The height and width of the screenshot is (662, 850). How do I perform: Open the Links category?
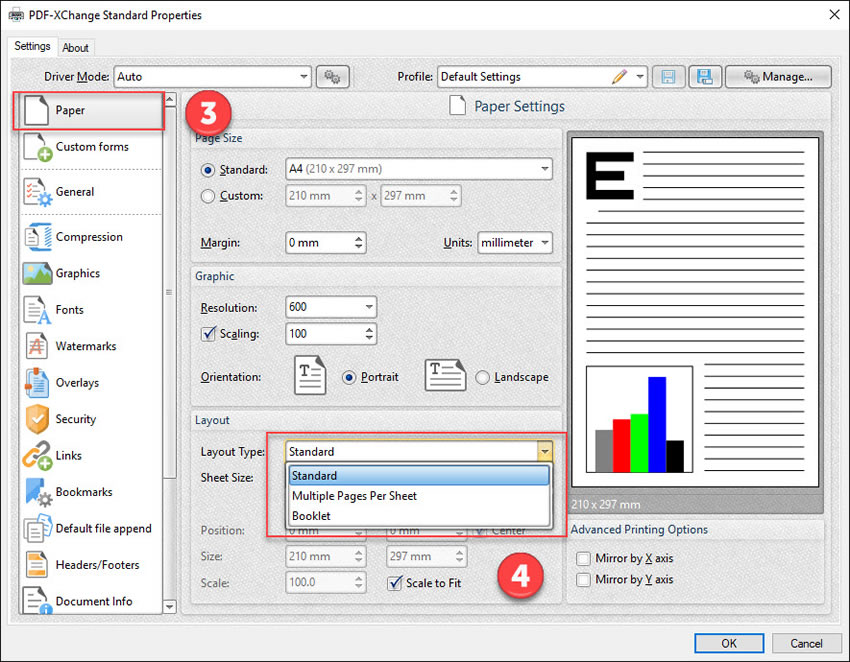[x=89, y=455]
